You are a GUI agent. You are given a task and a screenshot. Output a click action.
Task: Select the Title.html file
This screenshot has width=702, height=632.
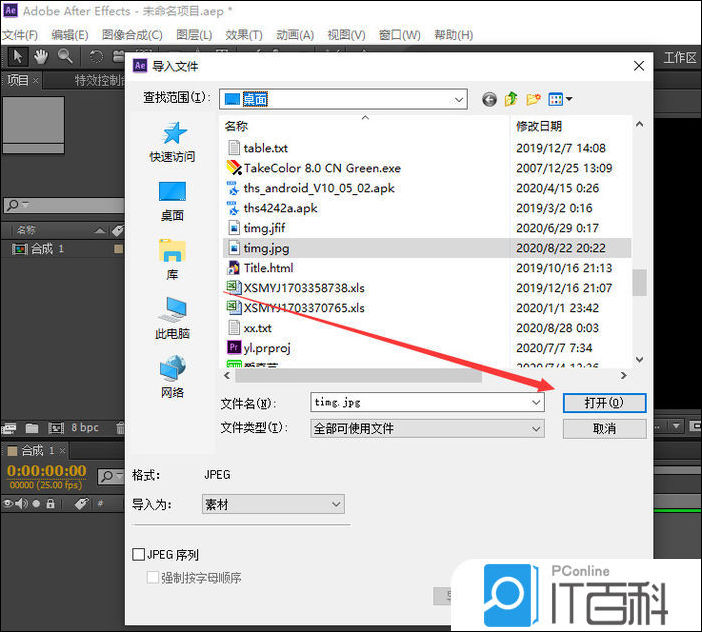[x=261, y=268]
